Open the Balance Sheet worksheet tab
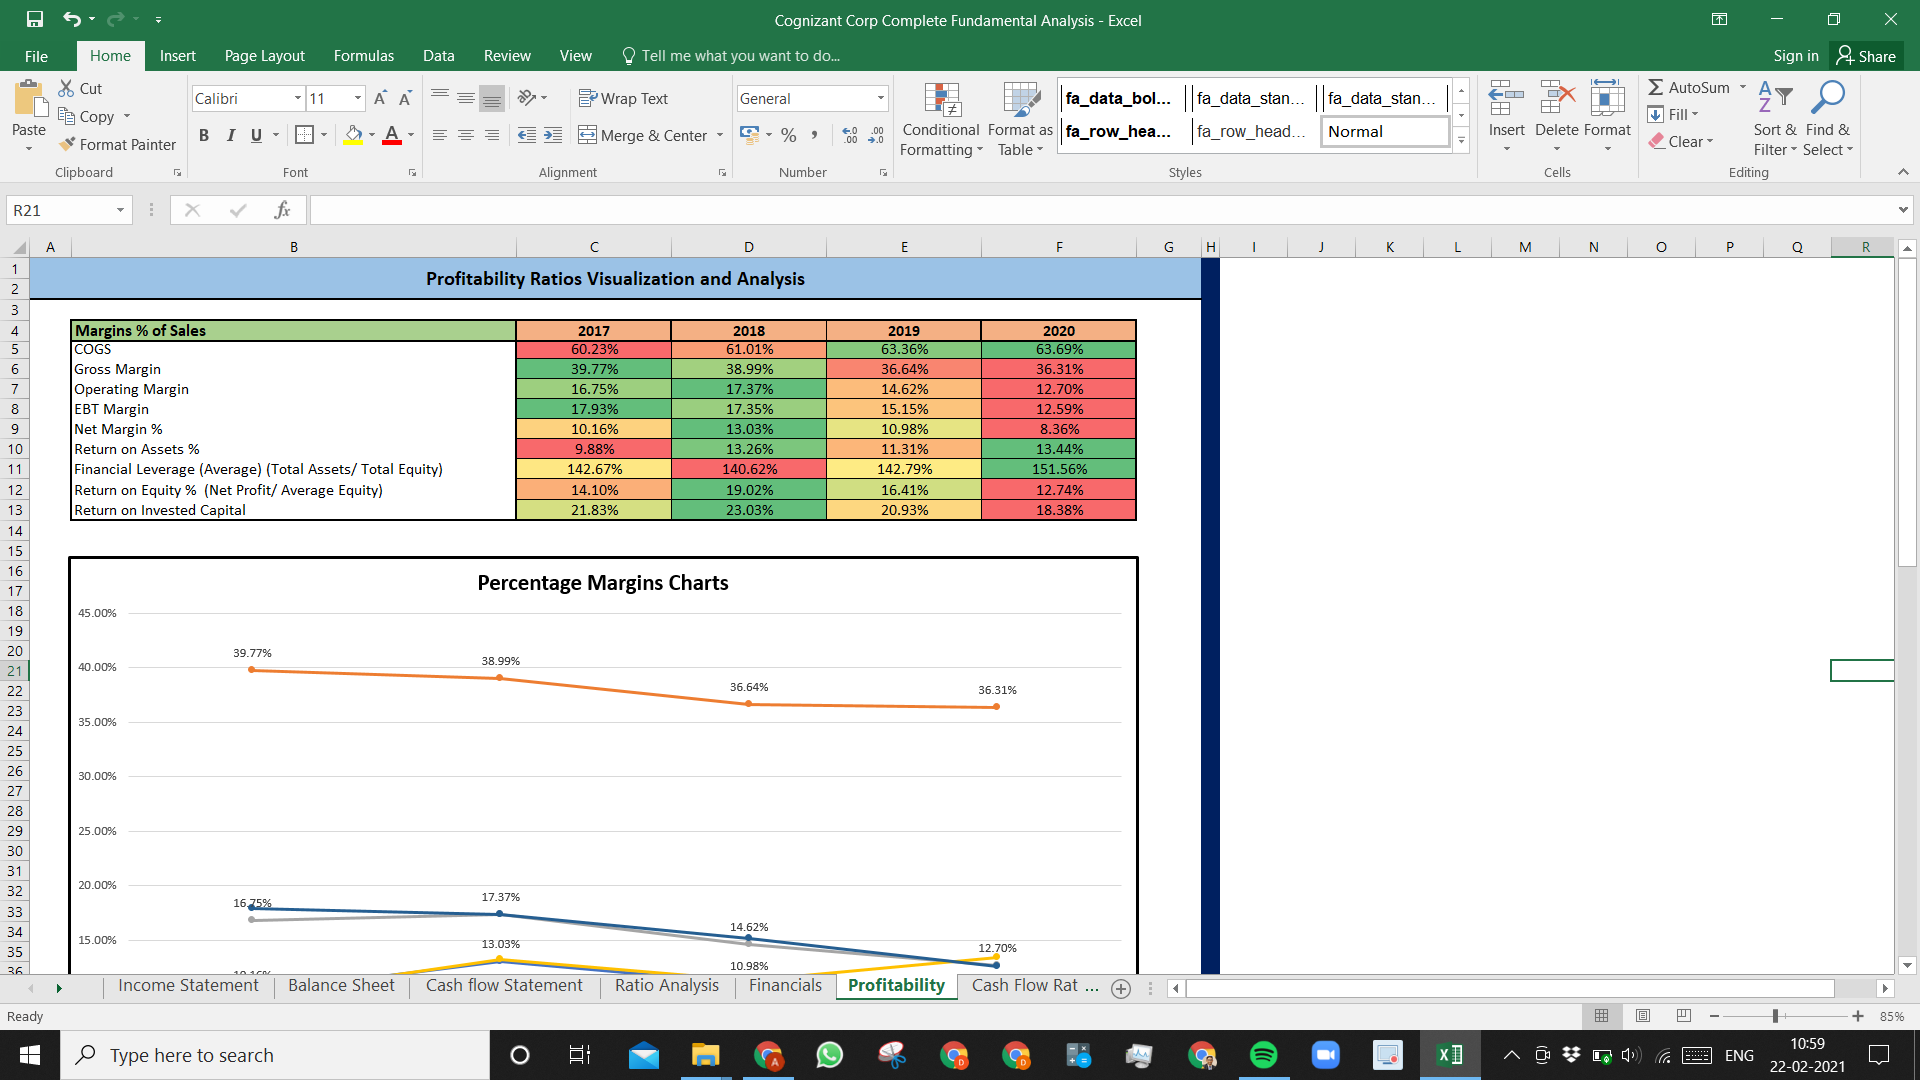 (341, 985)
